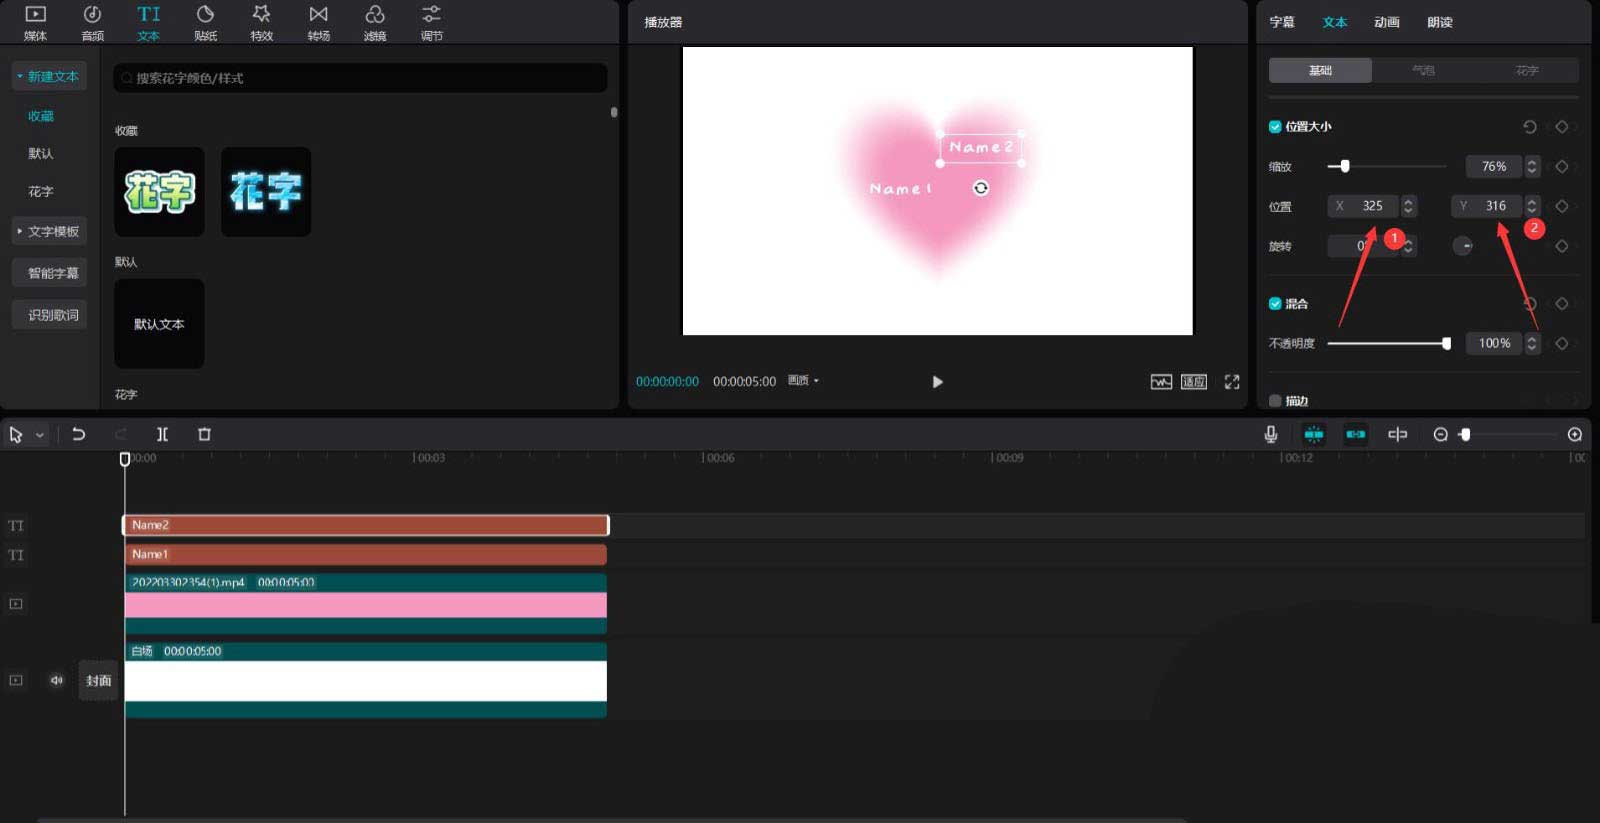Adjust the 不透明度 opacity slider
The height and width of the screenshot is (823, 1600).
tap(1446, 344)
